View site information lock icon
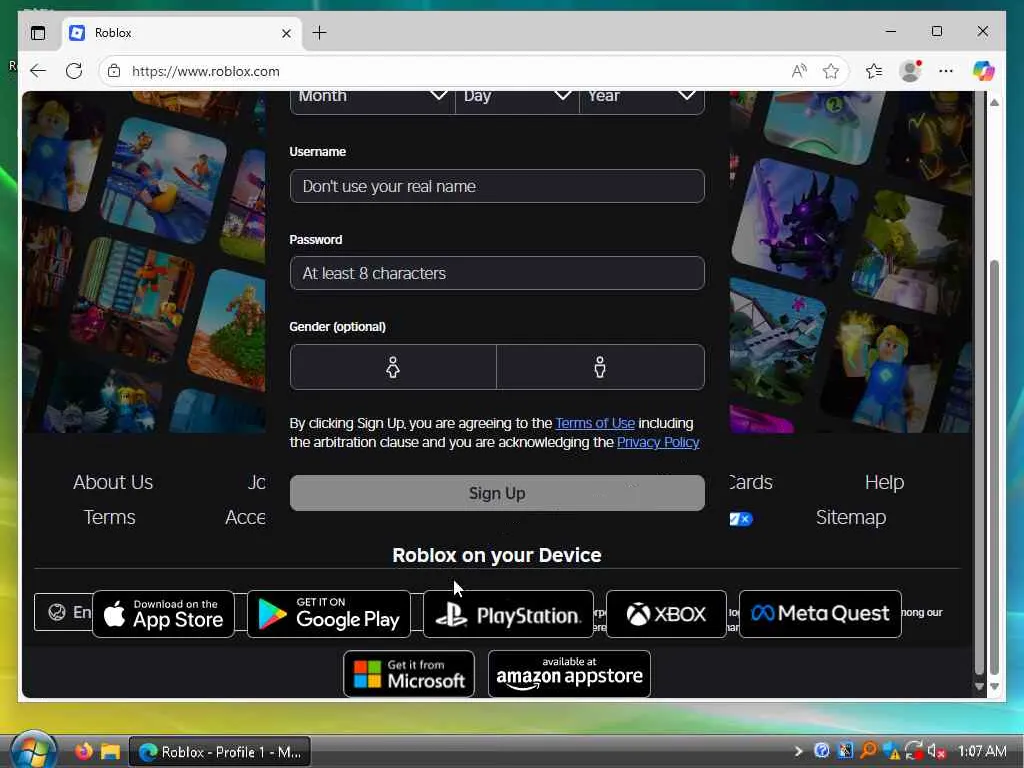This screenshot has height=768, width=1024. coord(114,71)
